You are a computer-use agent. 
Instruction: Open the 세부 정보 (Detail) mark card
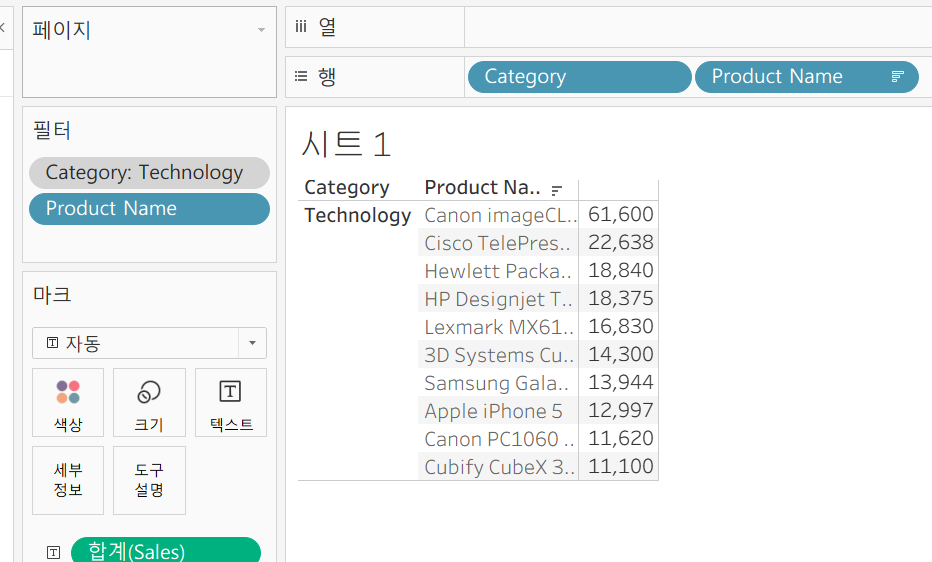tap(68, 480)
